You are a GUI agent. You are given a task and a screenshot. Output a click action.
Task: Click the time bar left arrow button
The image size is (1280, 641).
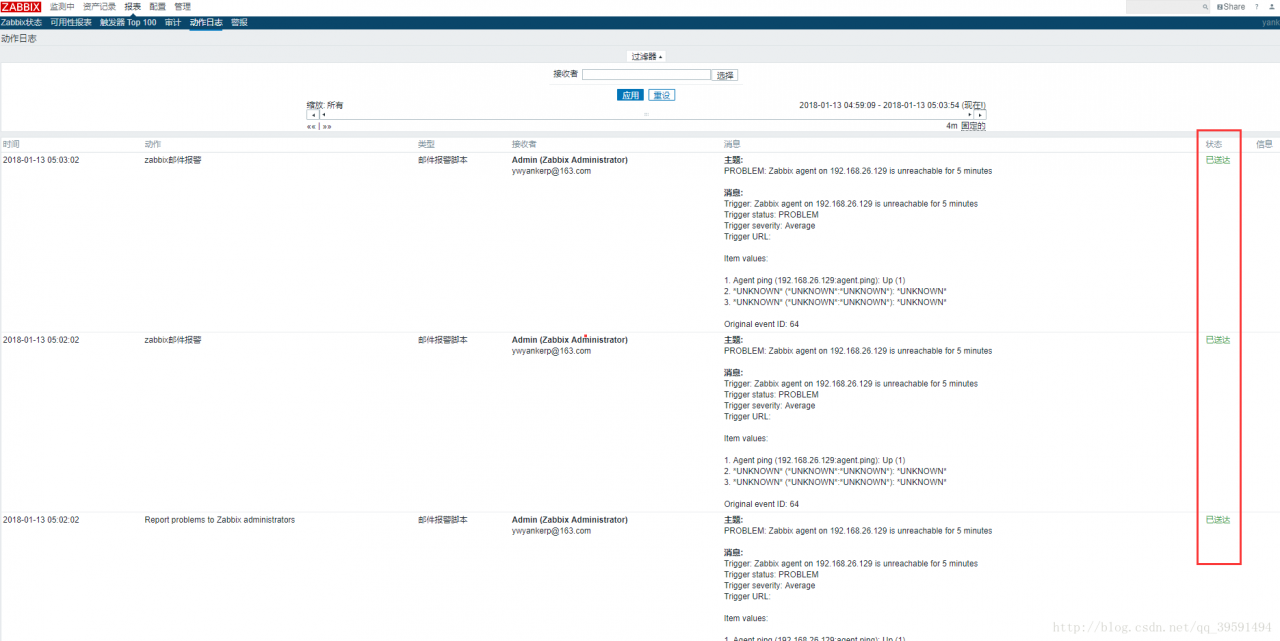point(312,115)
